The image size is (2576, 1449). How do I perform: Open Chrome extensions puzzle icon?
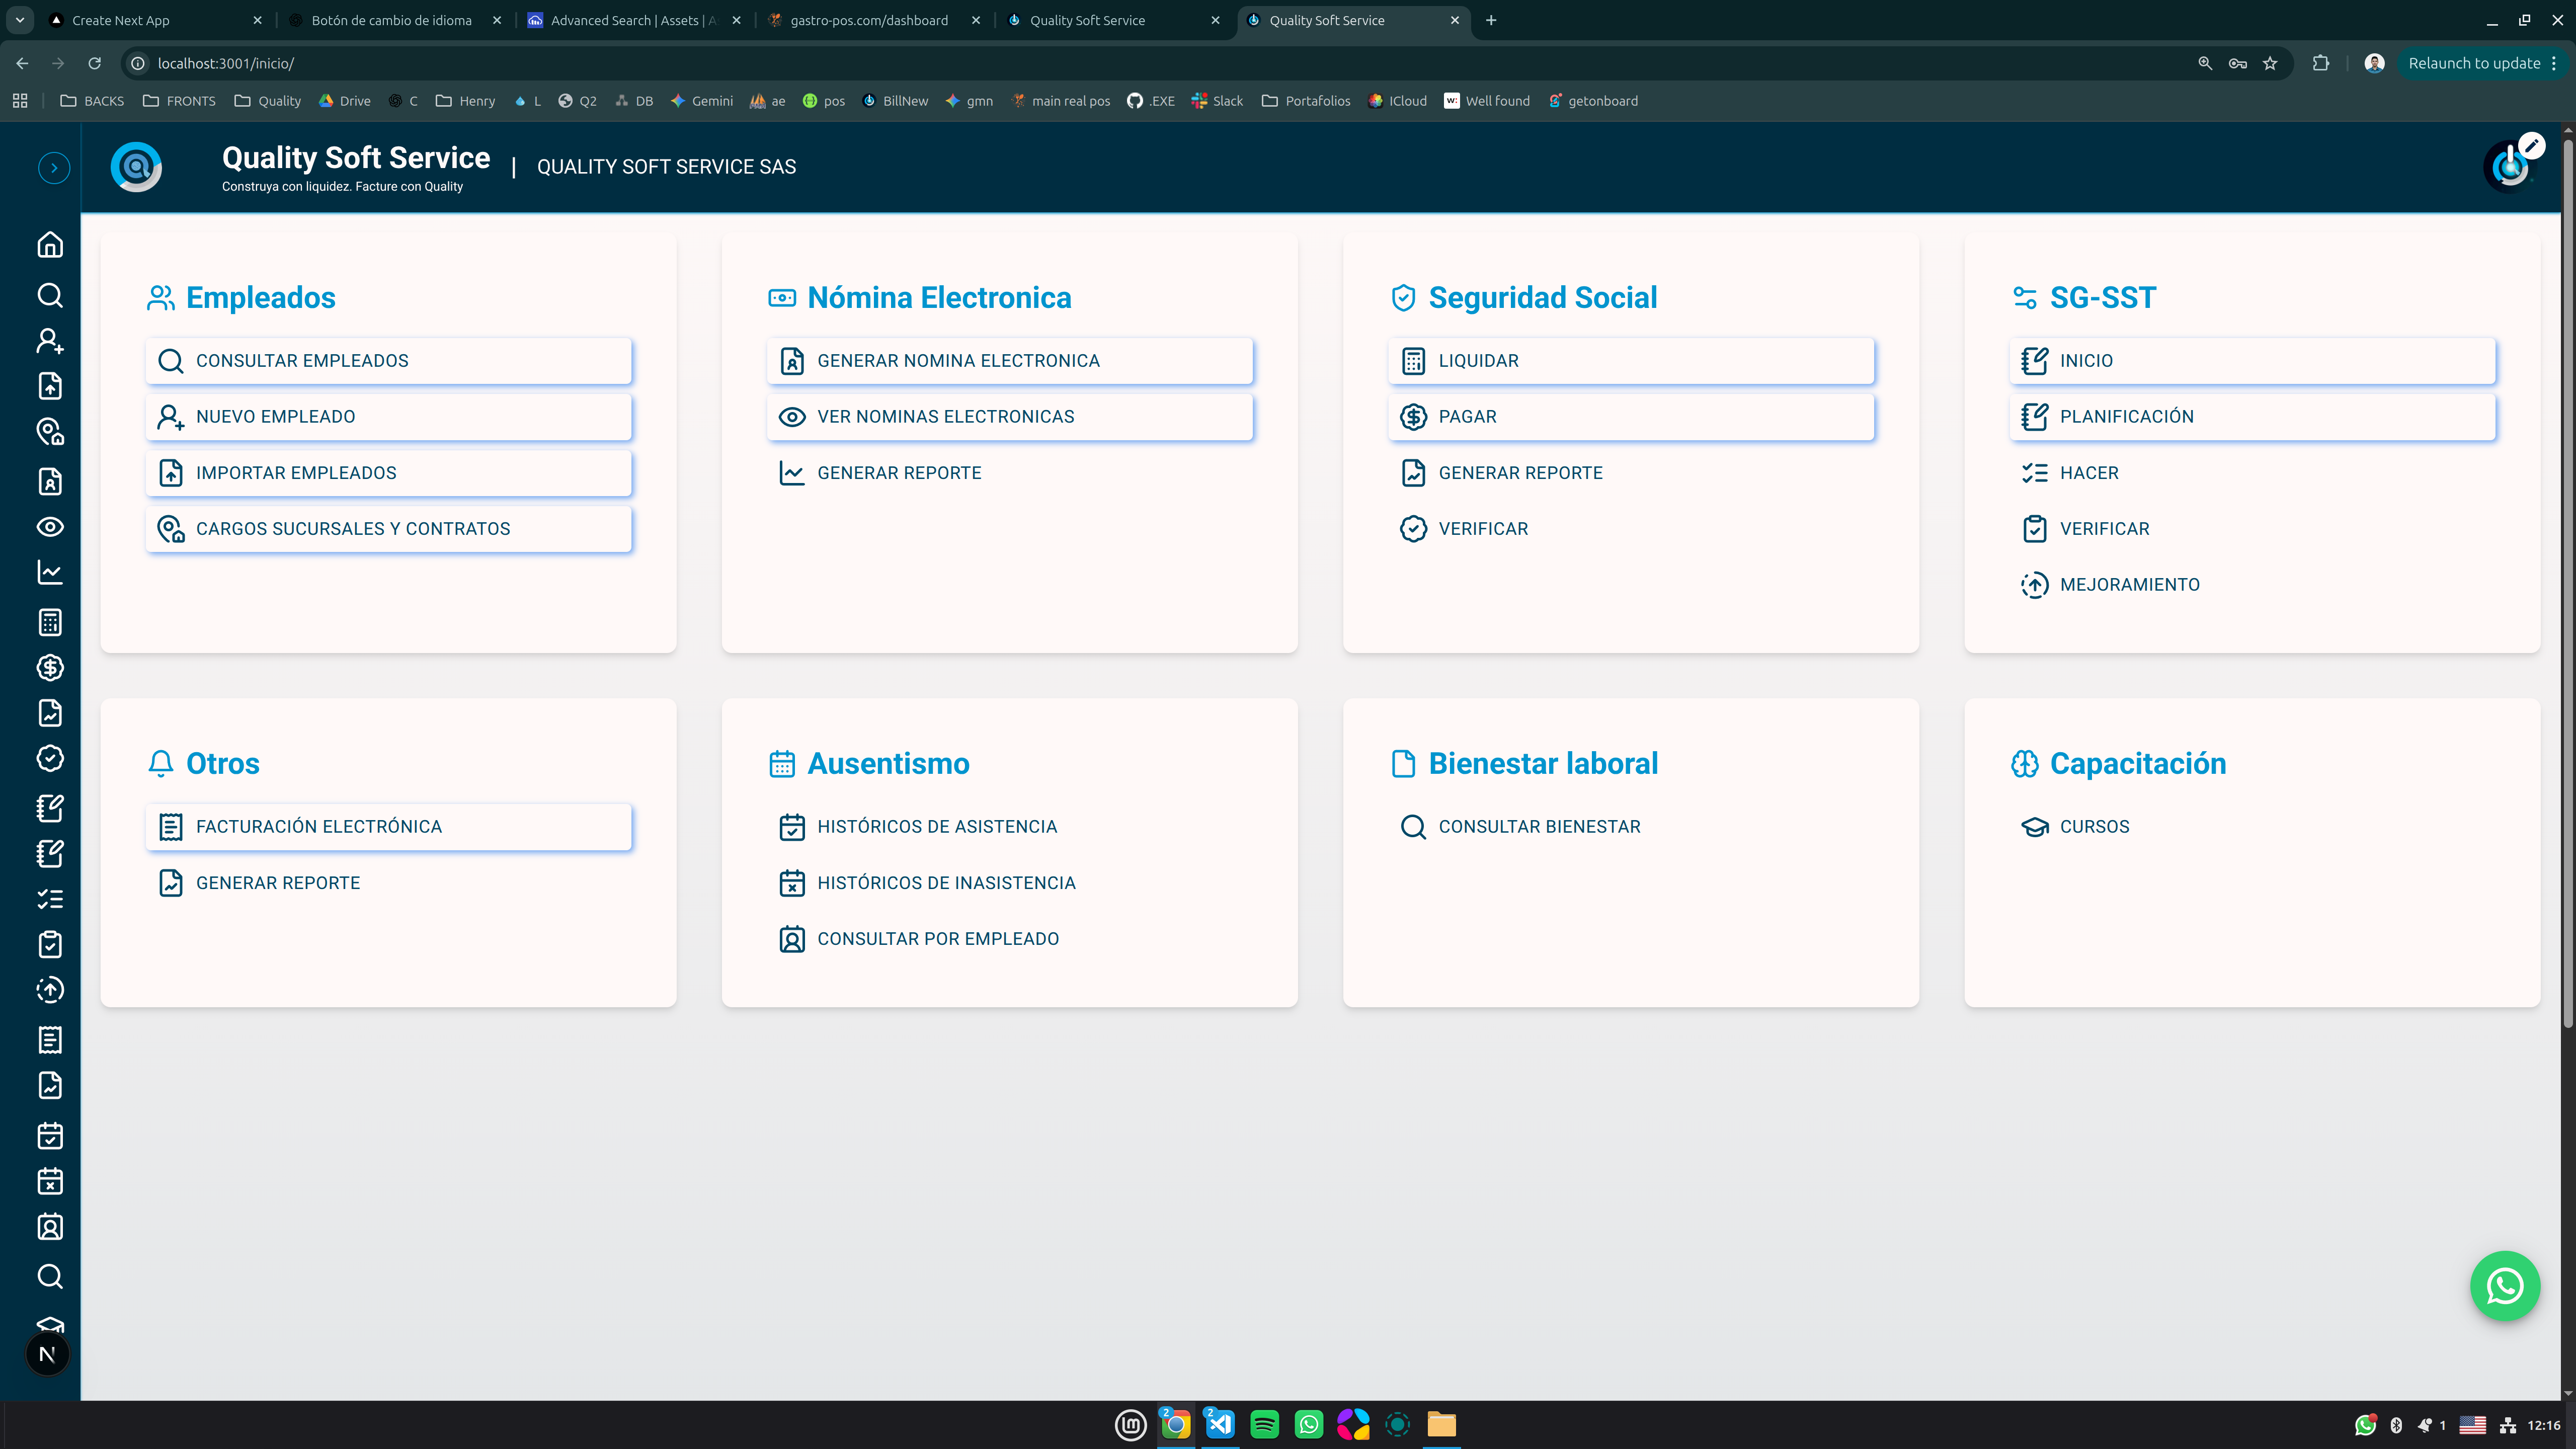[x=2321, y=63]
